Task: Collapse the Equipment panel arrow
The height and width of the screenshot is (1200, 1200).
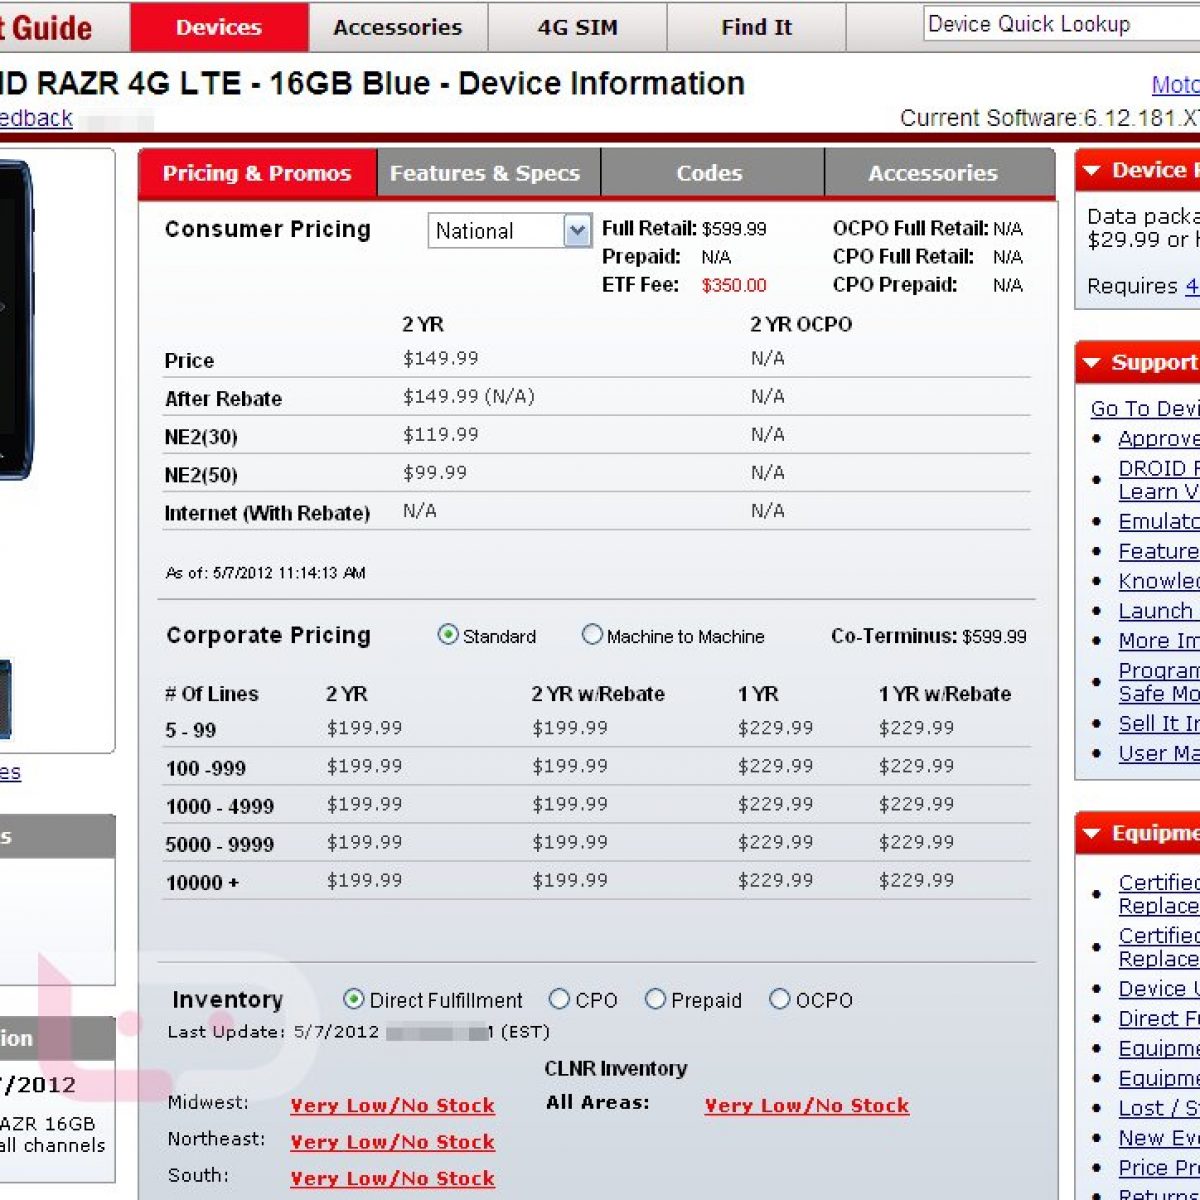Action: tap(1092, 834)
